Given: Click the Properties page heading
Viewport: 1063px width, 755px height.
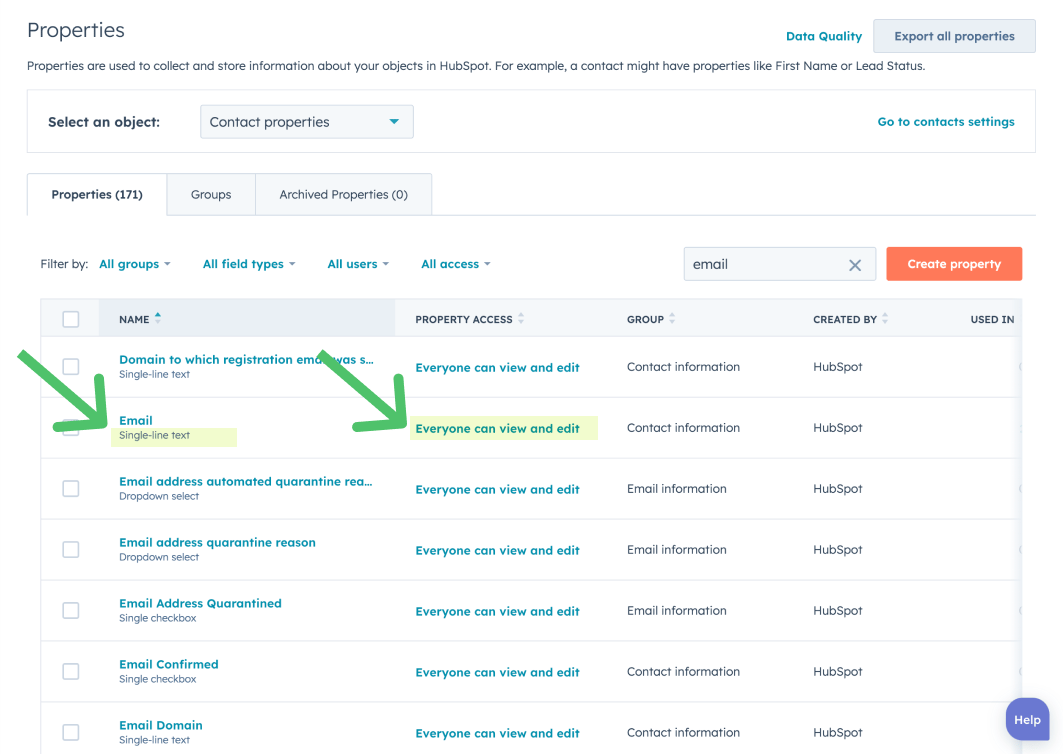Looking at the screenshot, I should [x=76, y=30].
